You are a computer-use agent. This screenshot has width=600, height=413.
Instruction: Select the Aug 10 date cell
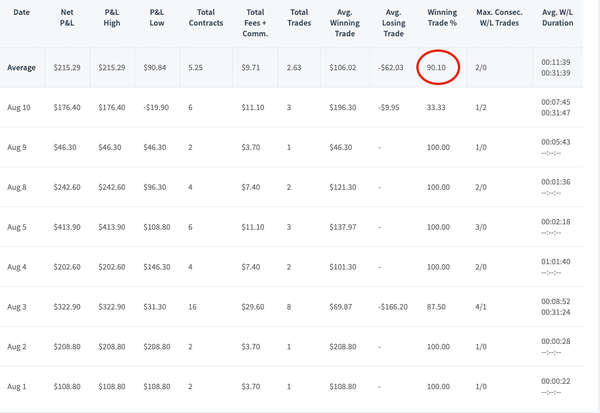click(x=19, y=108)
